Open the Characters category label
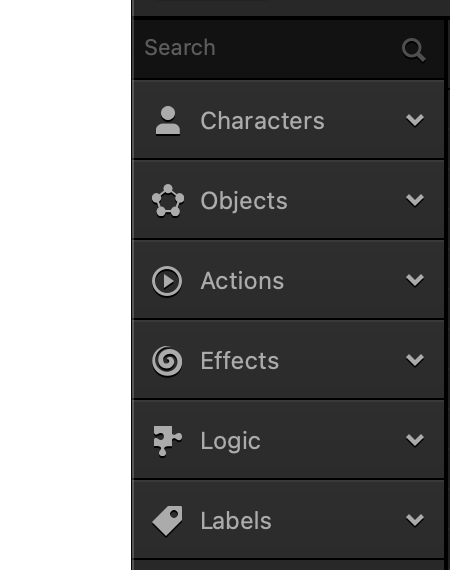Image resolution: width=450 pixels, height=570 pixels. pos(262,120)
